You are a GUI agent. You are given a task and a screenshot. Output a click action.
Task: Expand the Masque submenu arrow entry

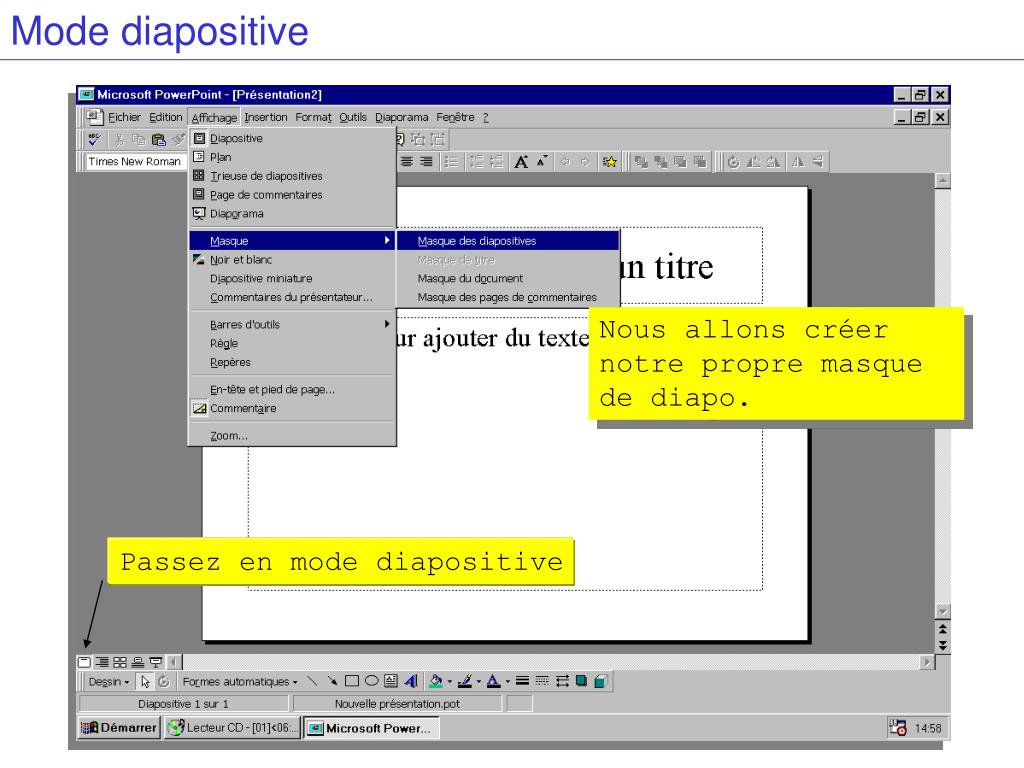click(292, 241)
